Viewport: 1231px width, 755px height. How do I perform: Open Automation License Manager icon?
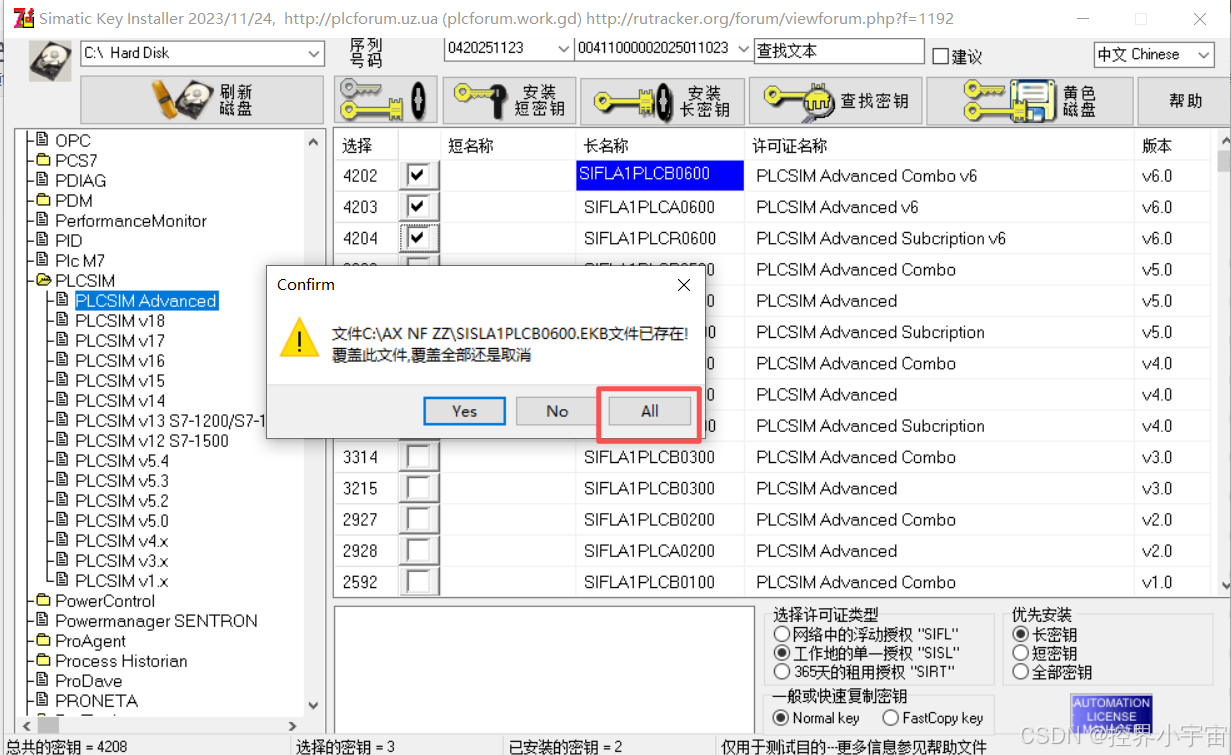click(1111, 714)
